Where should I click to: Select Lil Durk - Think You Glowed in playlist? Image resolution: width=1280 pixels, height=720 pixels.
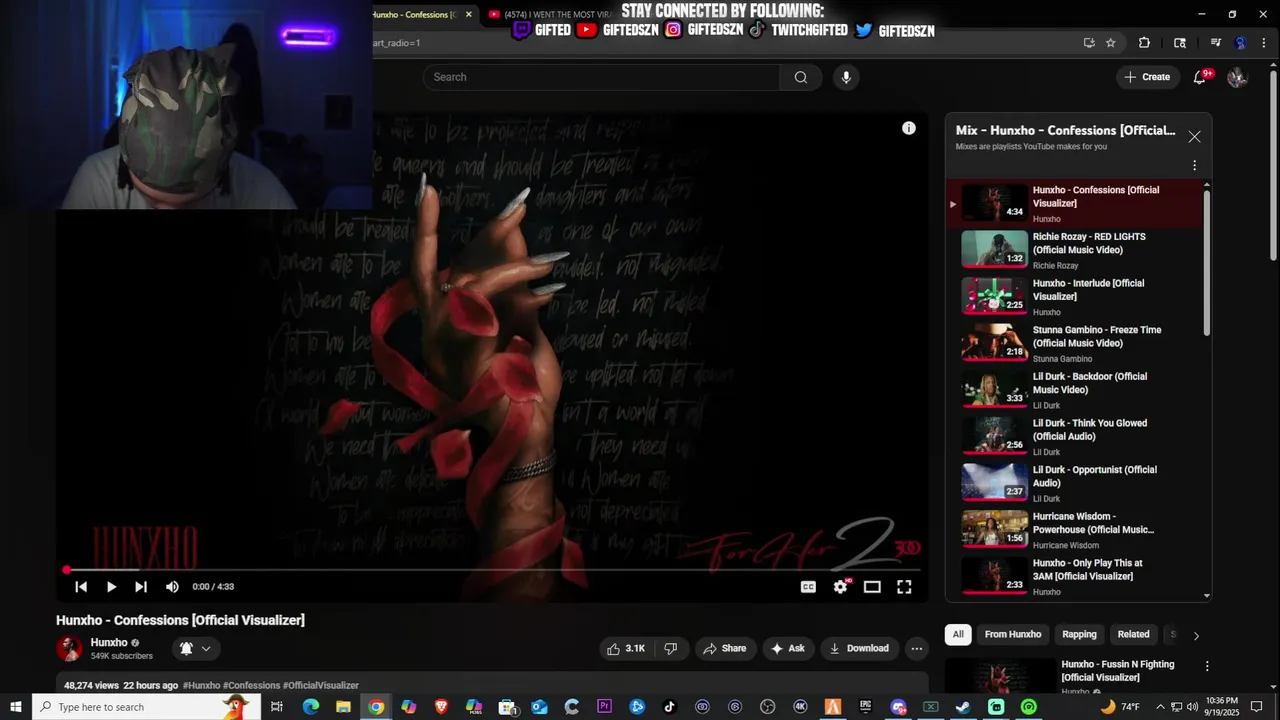pos(1075,436)
